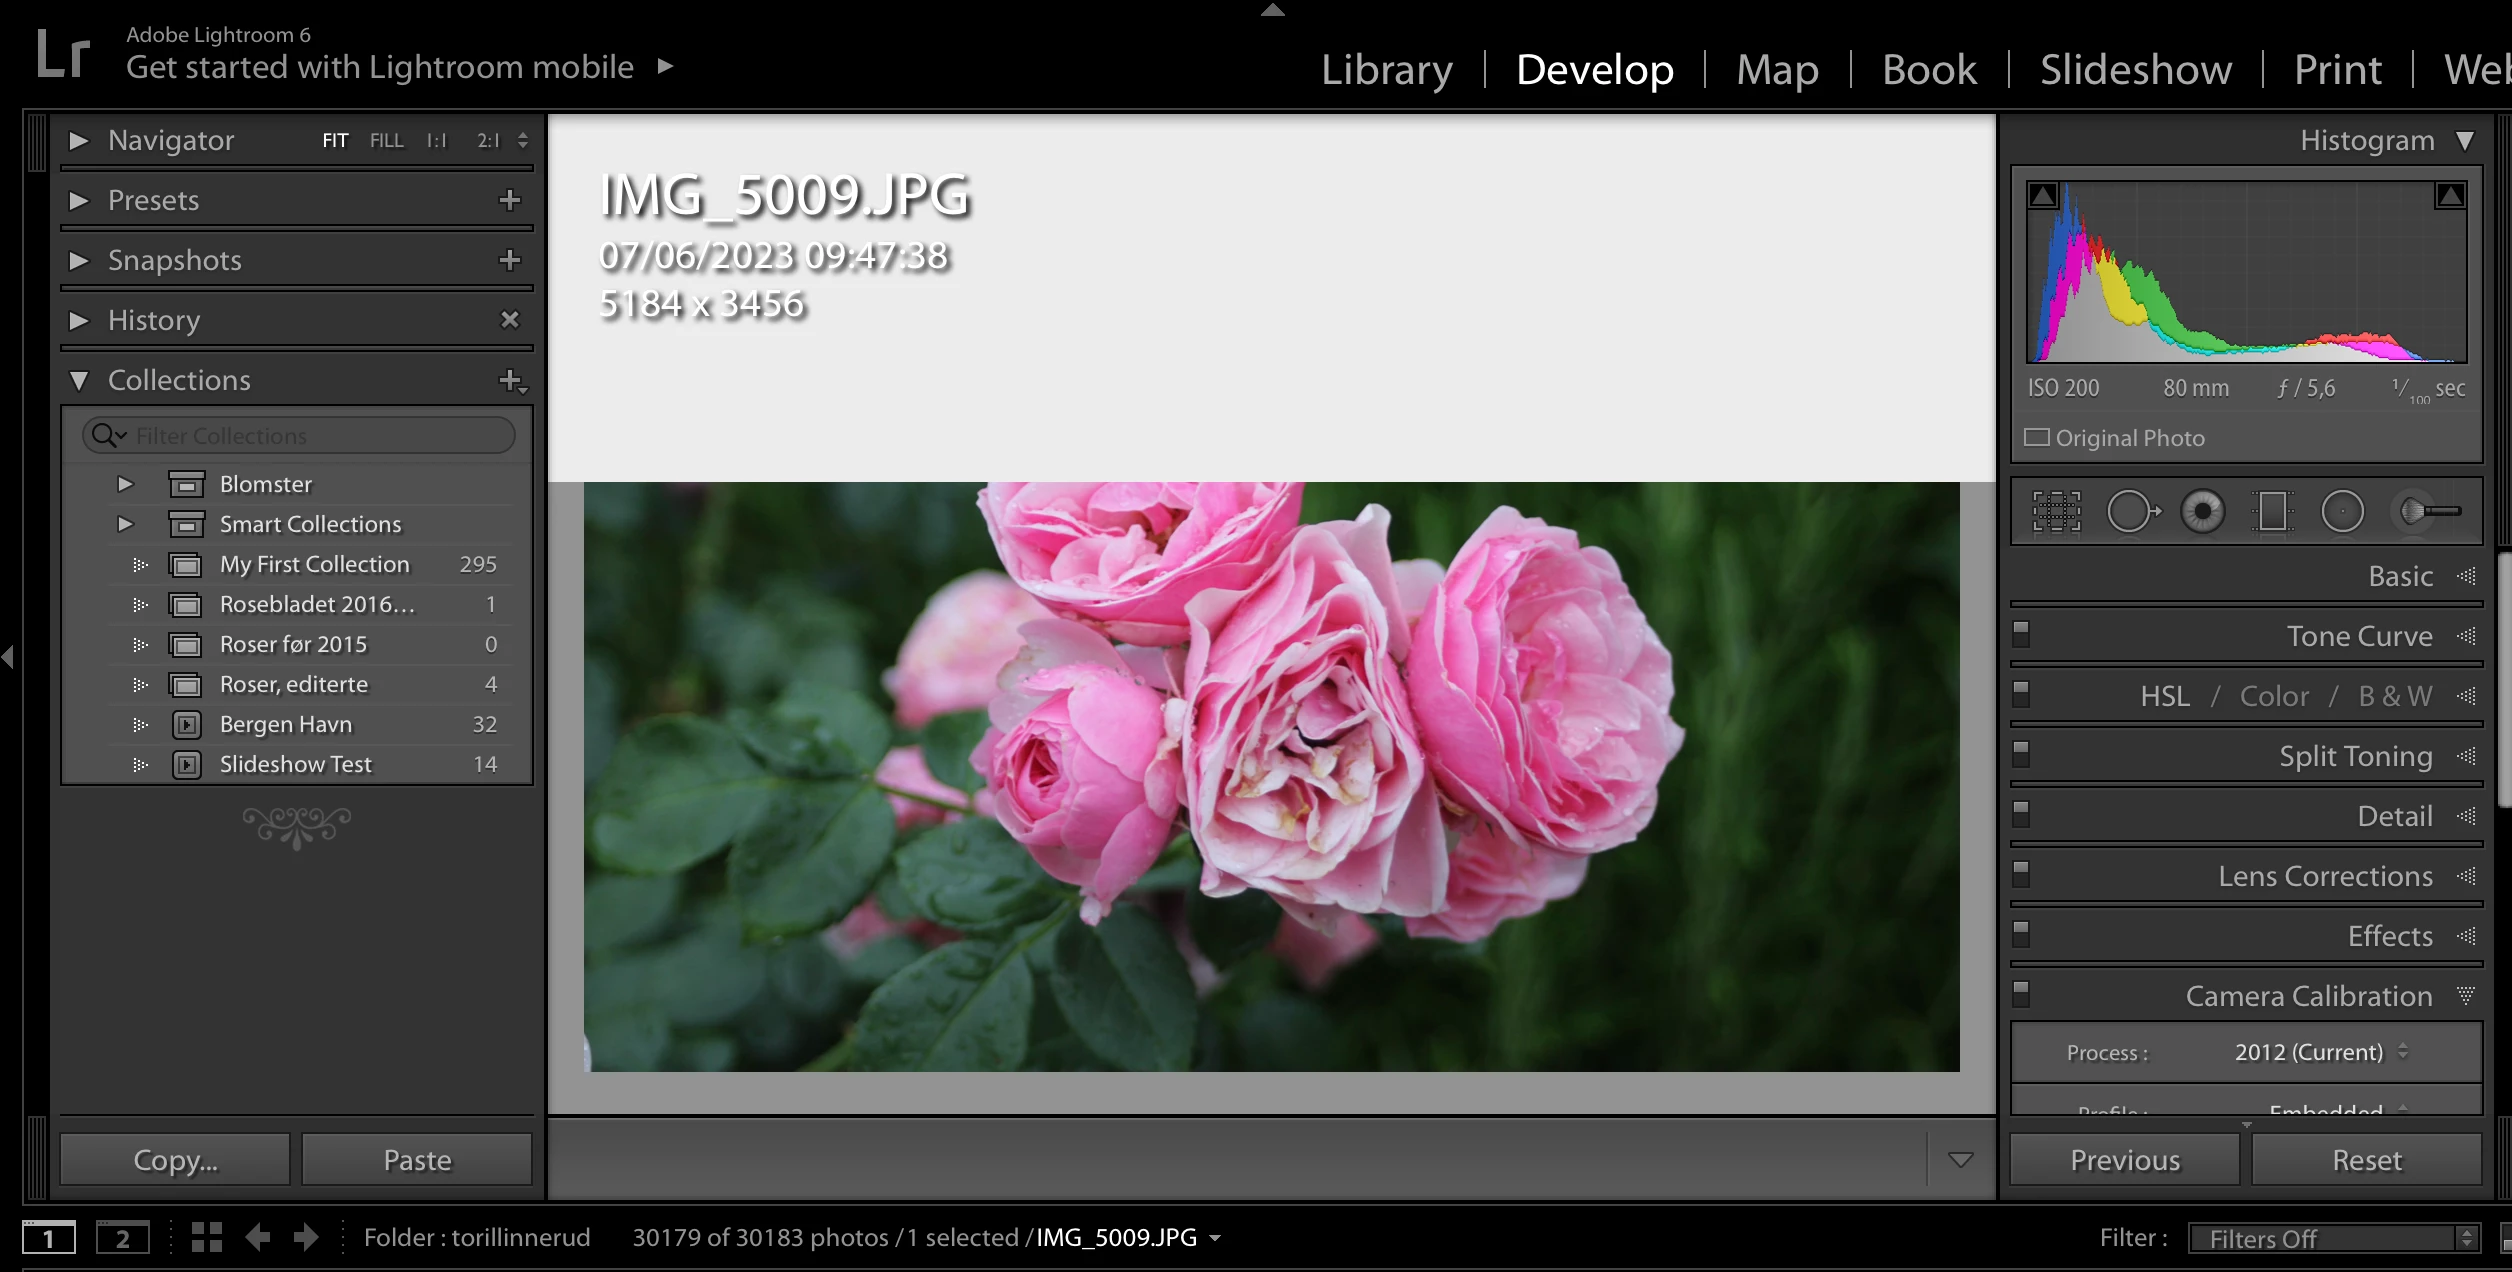Switch to the Library module

pos(1386,70)
